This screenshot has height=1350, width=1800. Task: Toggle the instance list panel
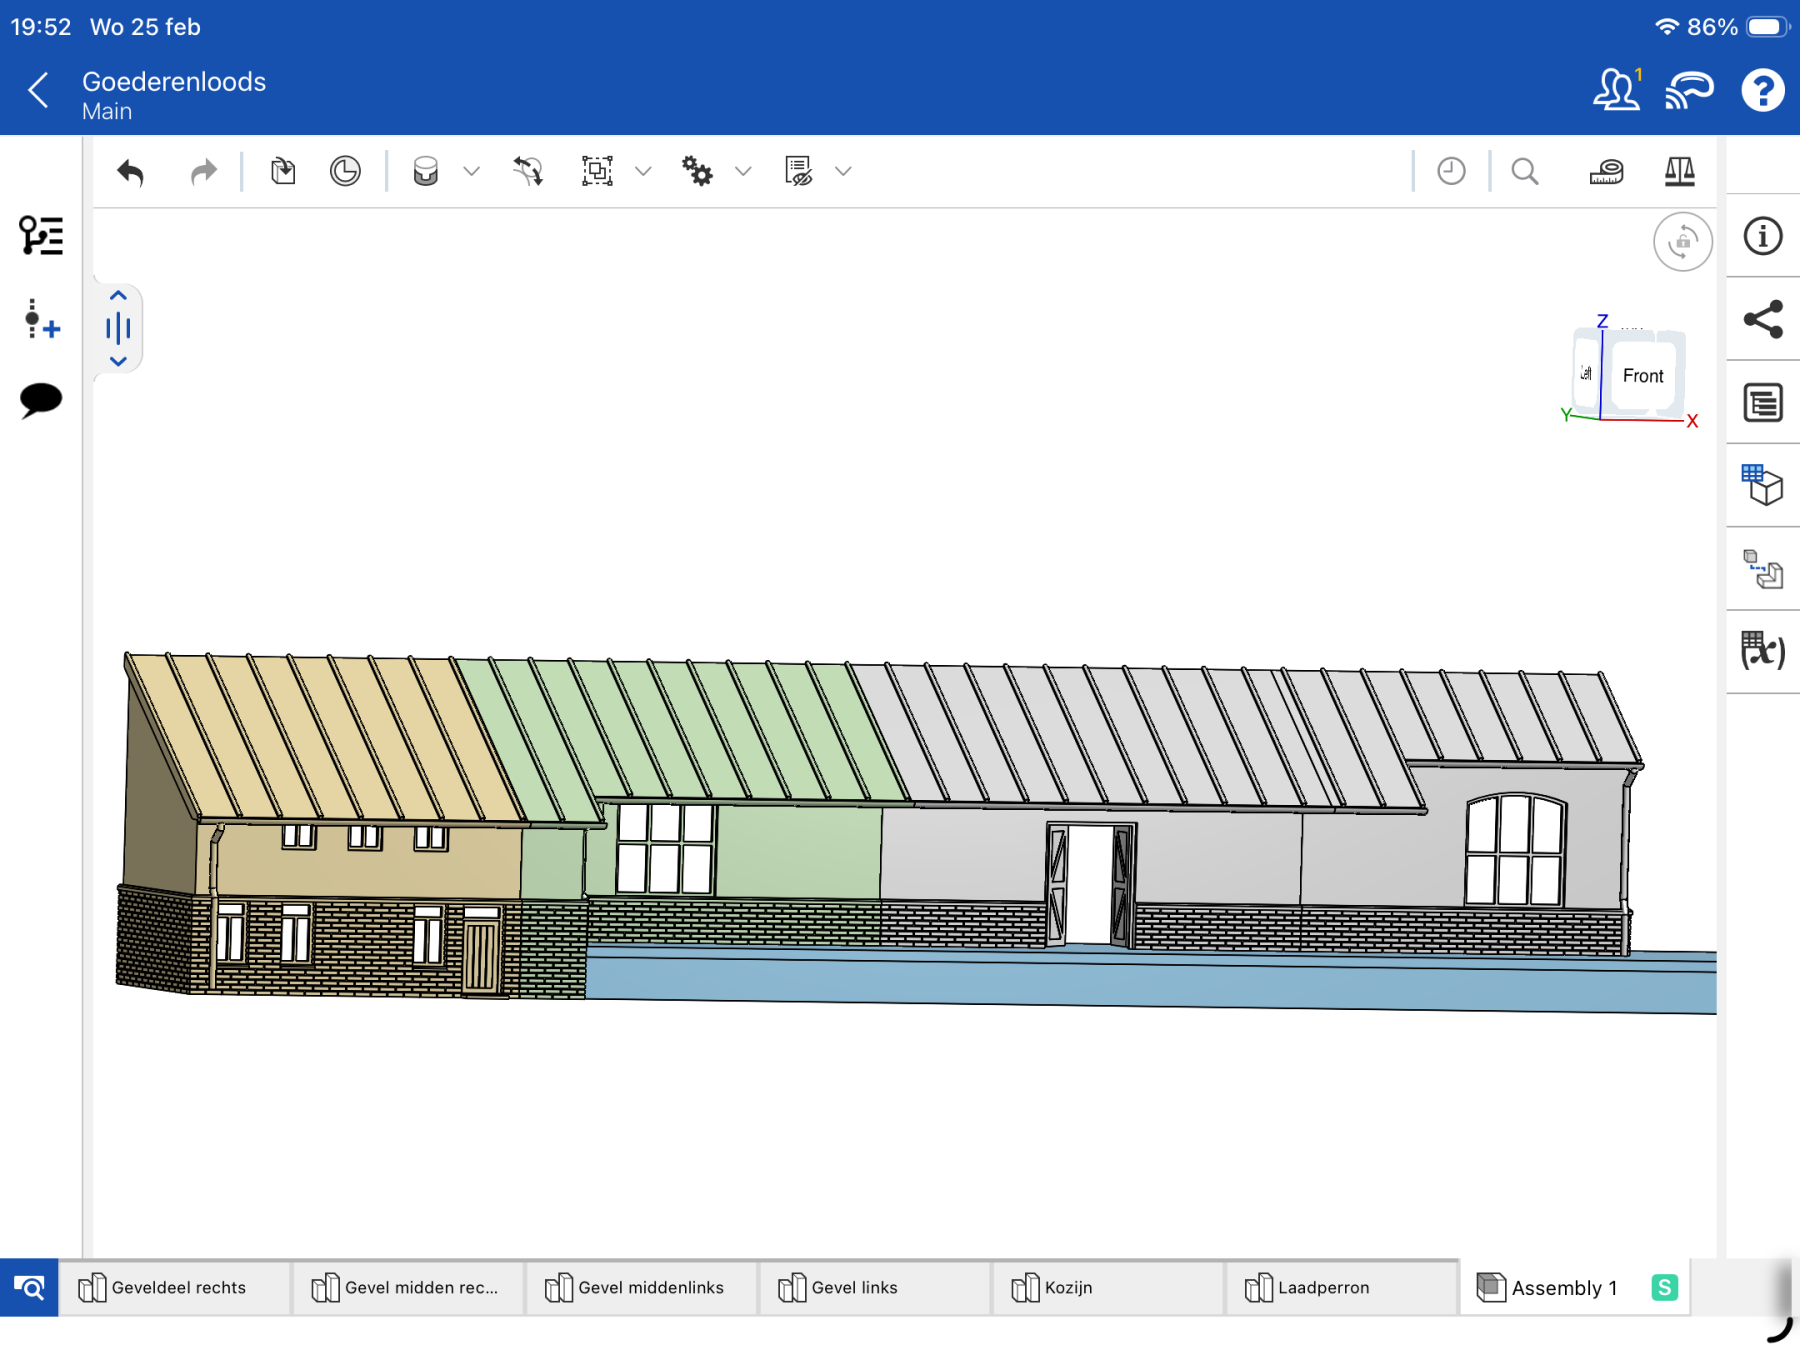(x=41, y=236)
